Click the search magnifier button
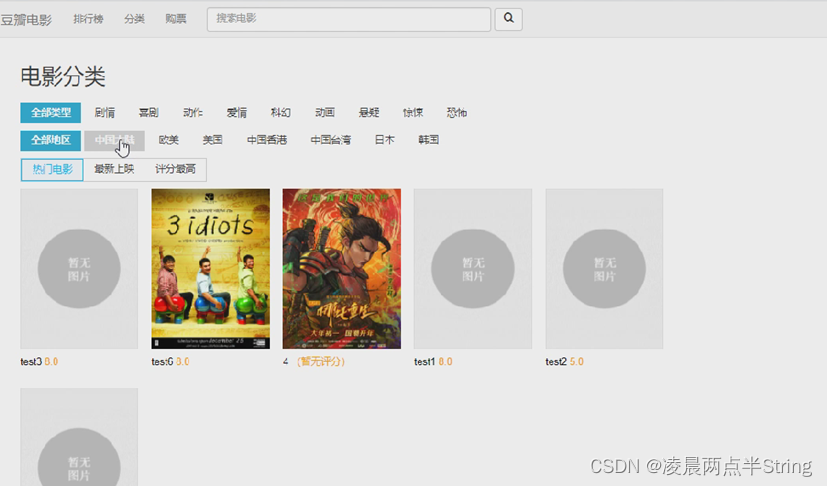This screenshot has height=486, width=827. pyautogui.click(x=508, y=19)
